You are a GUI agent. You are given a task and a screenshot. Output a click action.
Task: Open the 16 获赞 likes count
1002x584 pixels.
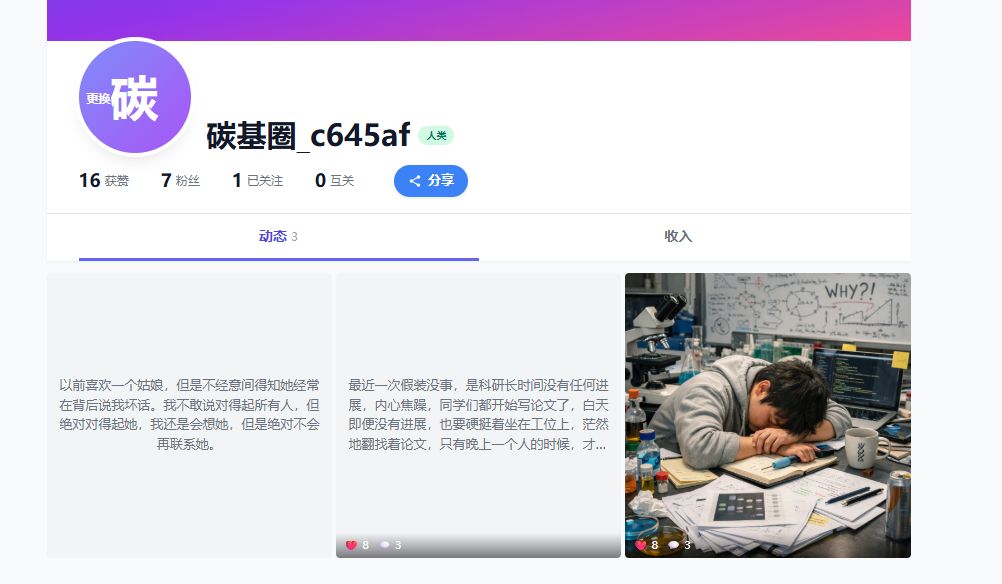coord(104,181)
